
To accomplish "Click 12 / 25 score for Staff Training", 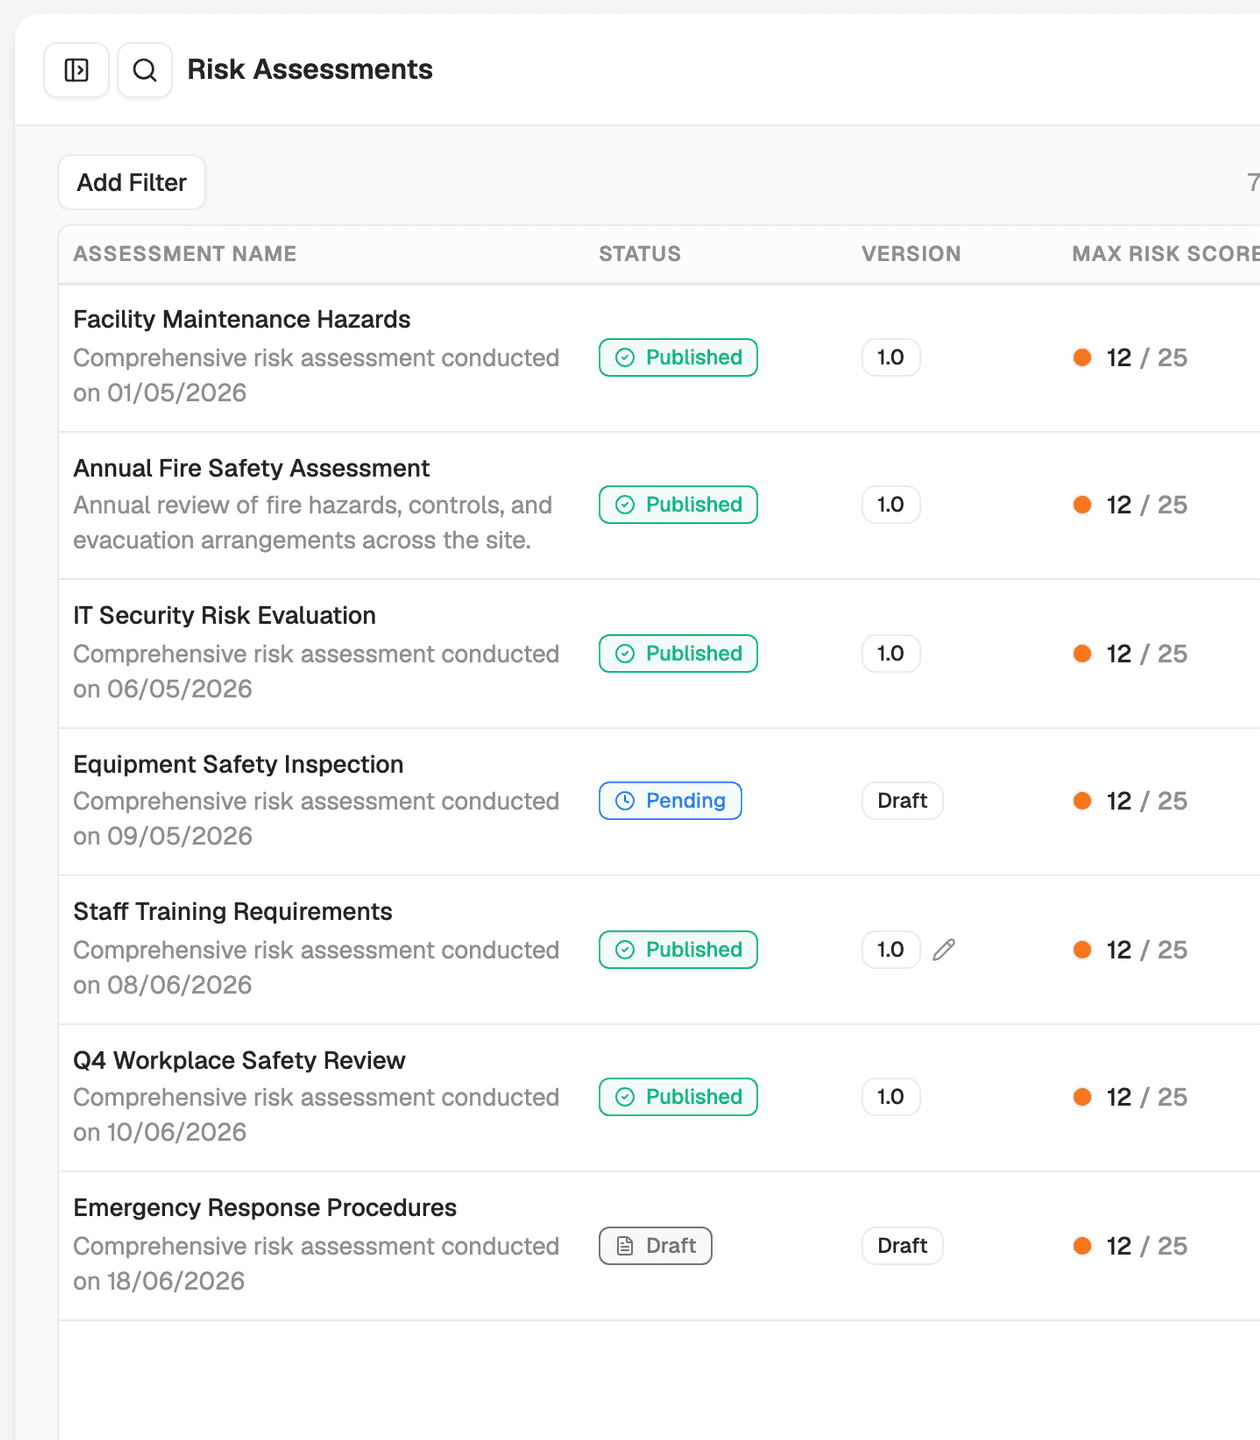I will [1130, 950].
